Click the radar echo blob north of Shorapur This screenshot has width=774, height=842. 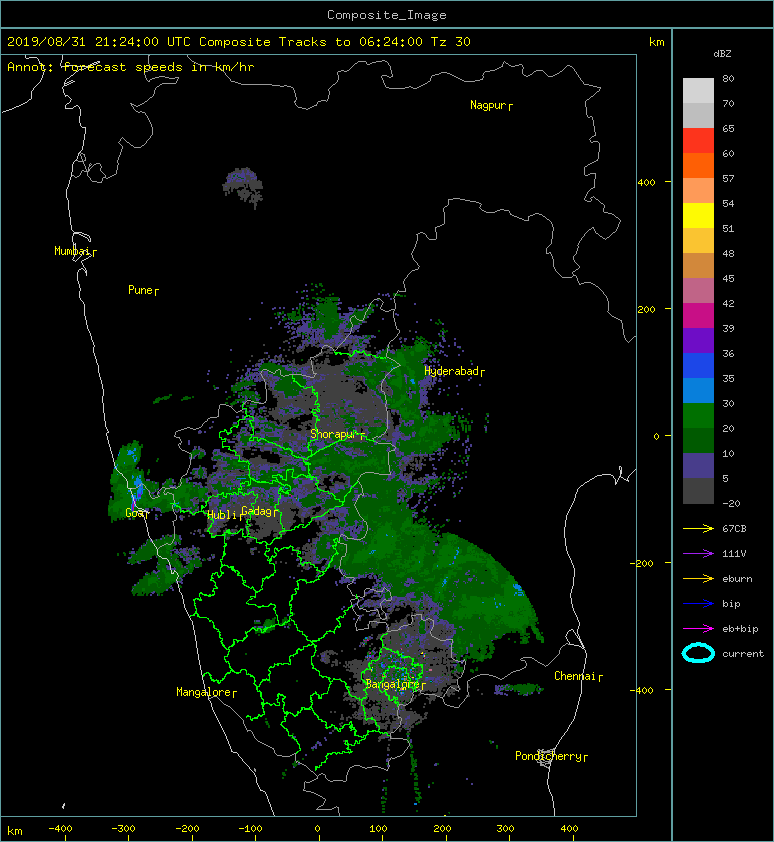328,317
